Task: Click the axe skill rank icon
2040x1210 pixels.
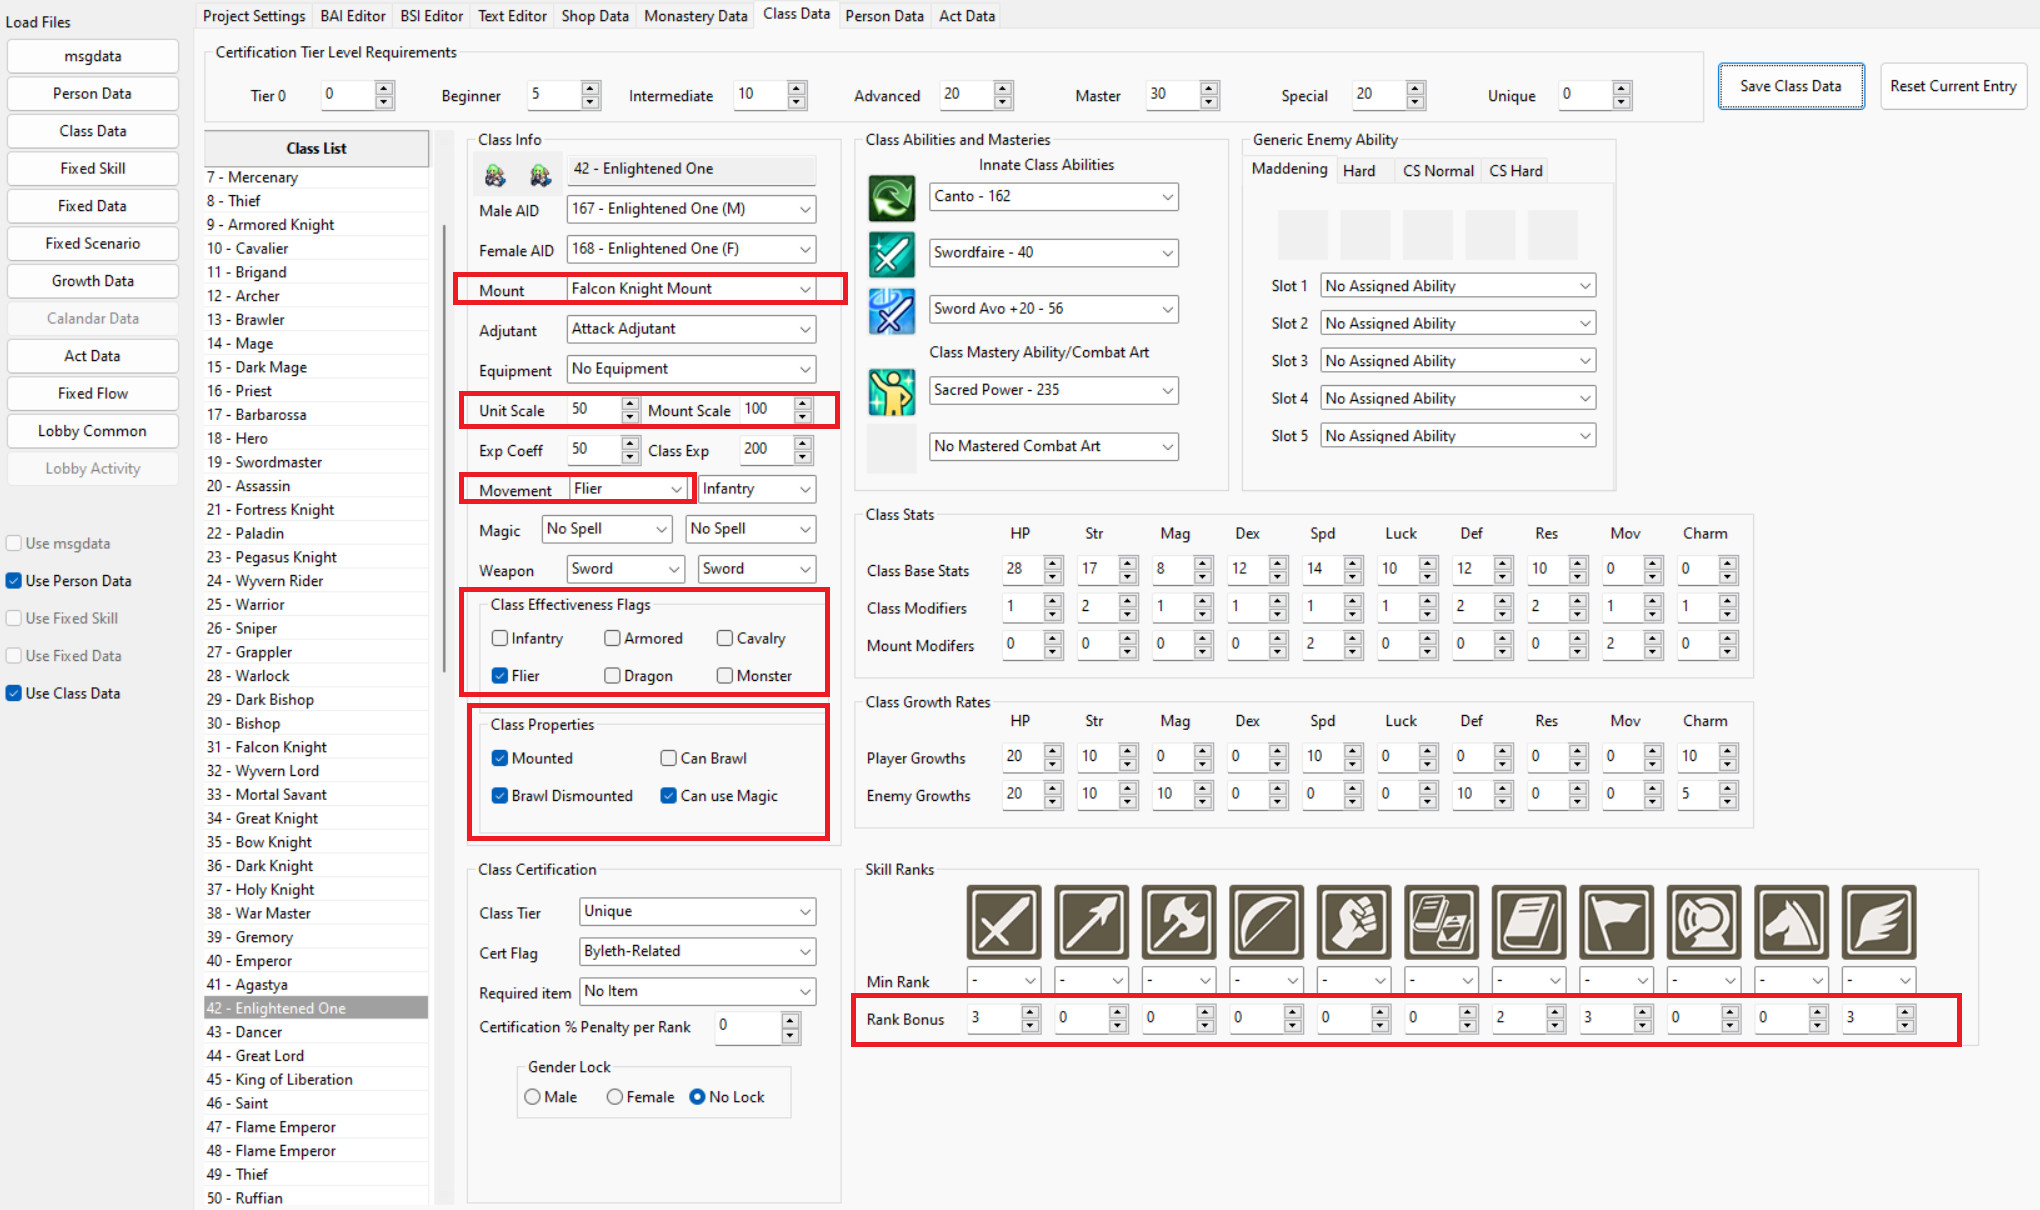Action: pos(1179,921)
